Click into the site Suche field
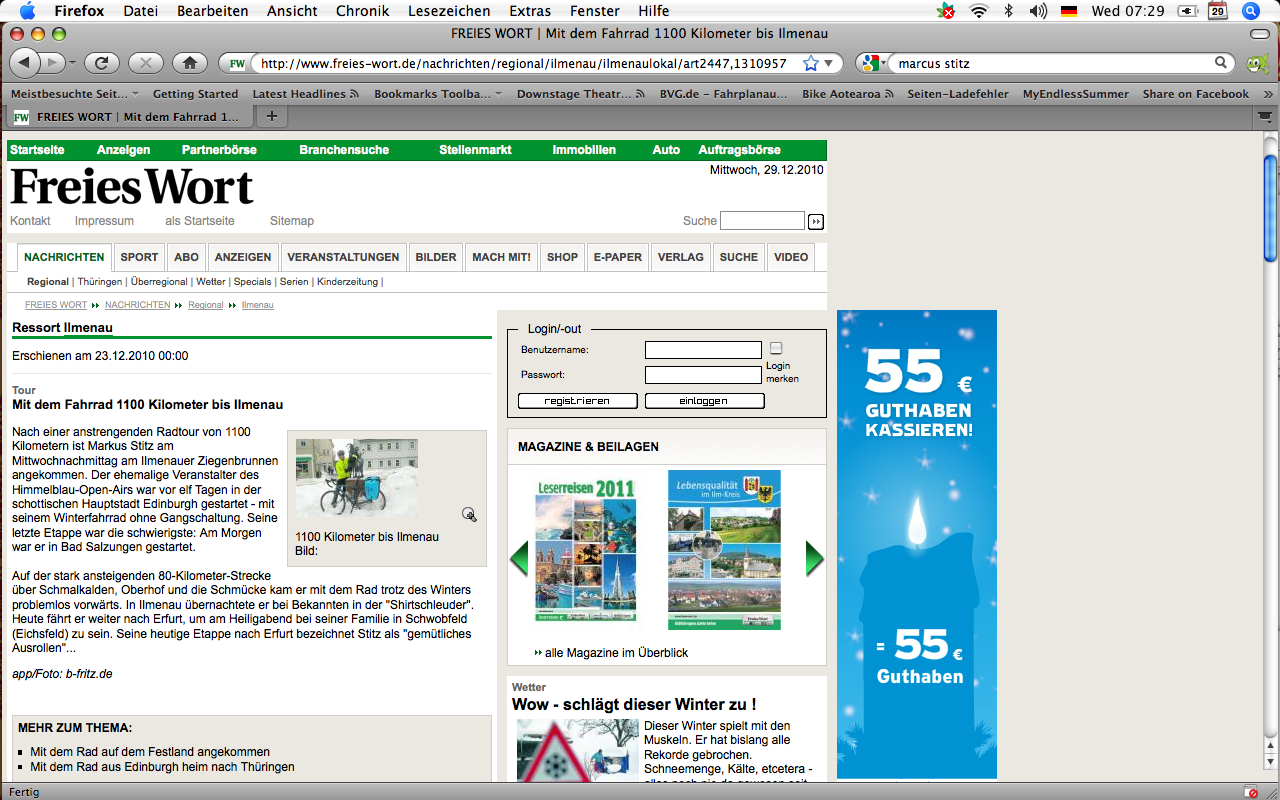The width and height of the screenshot is (1280, 800). 762,221
